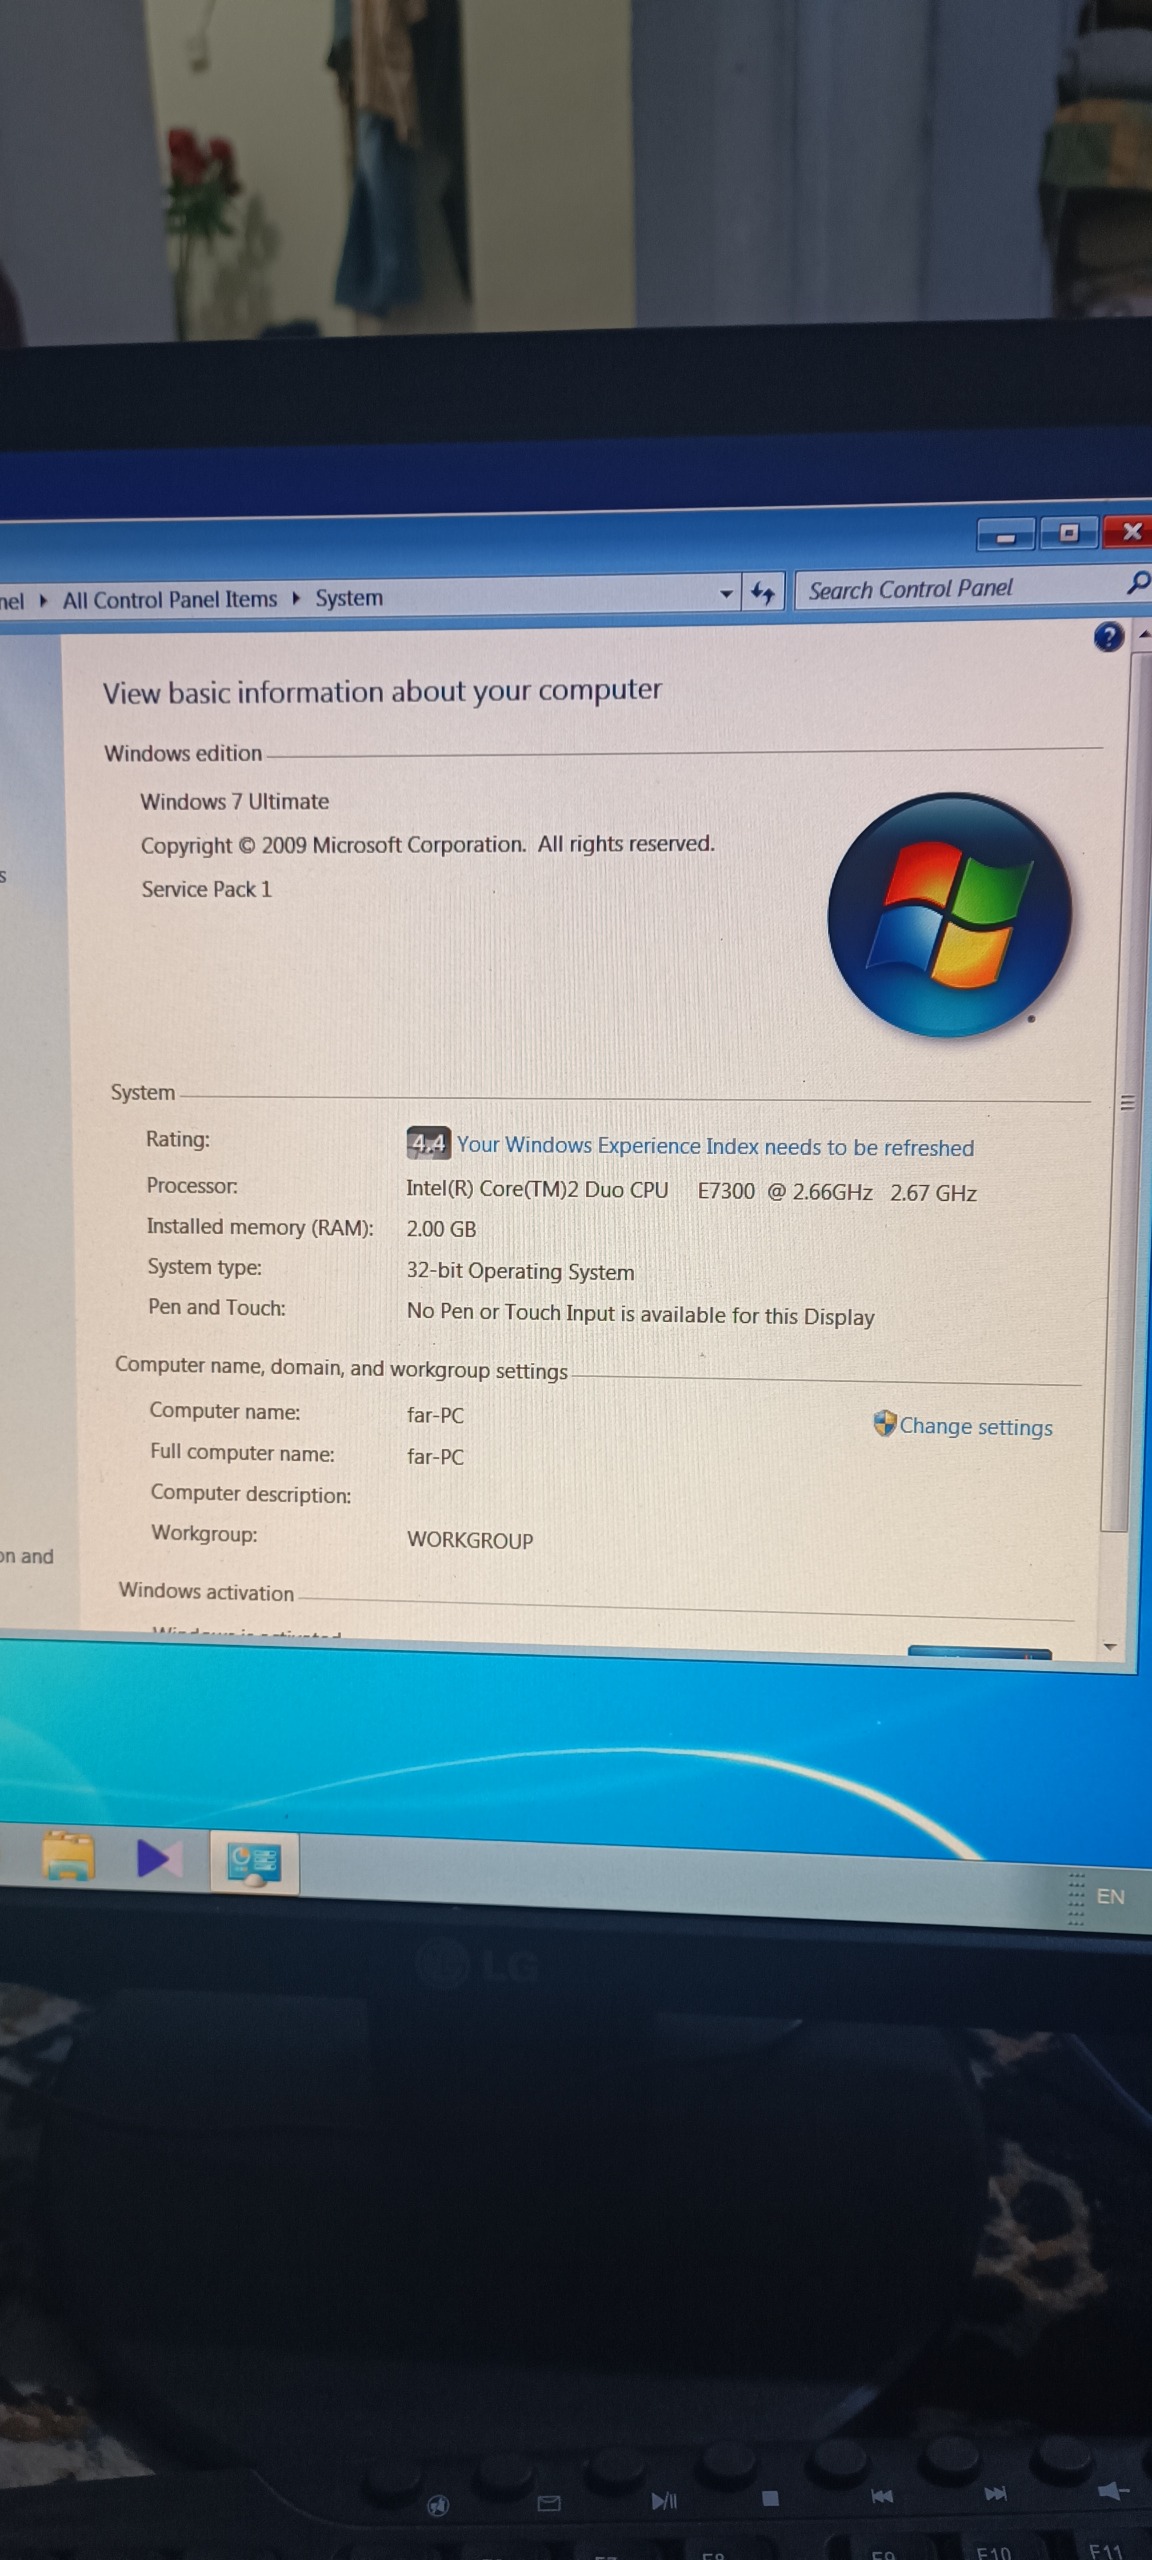1152x2560 pixels.
Task: Go to All Control Panel Items breadcrumb
Action: (x=169, y=600)
